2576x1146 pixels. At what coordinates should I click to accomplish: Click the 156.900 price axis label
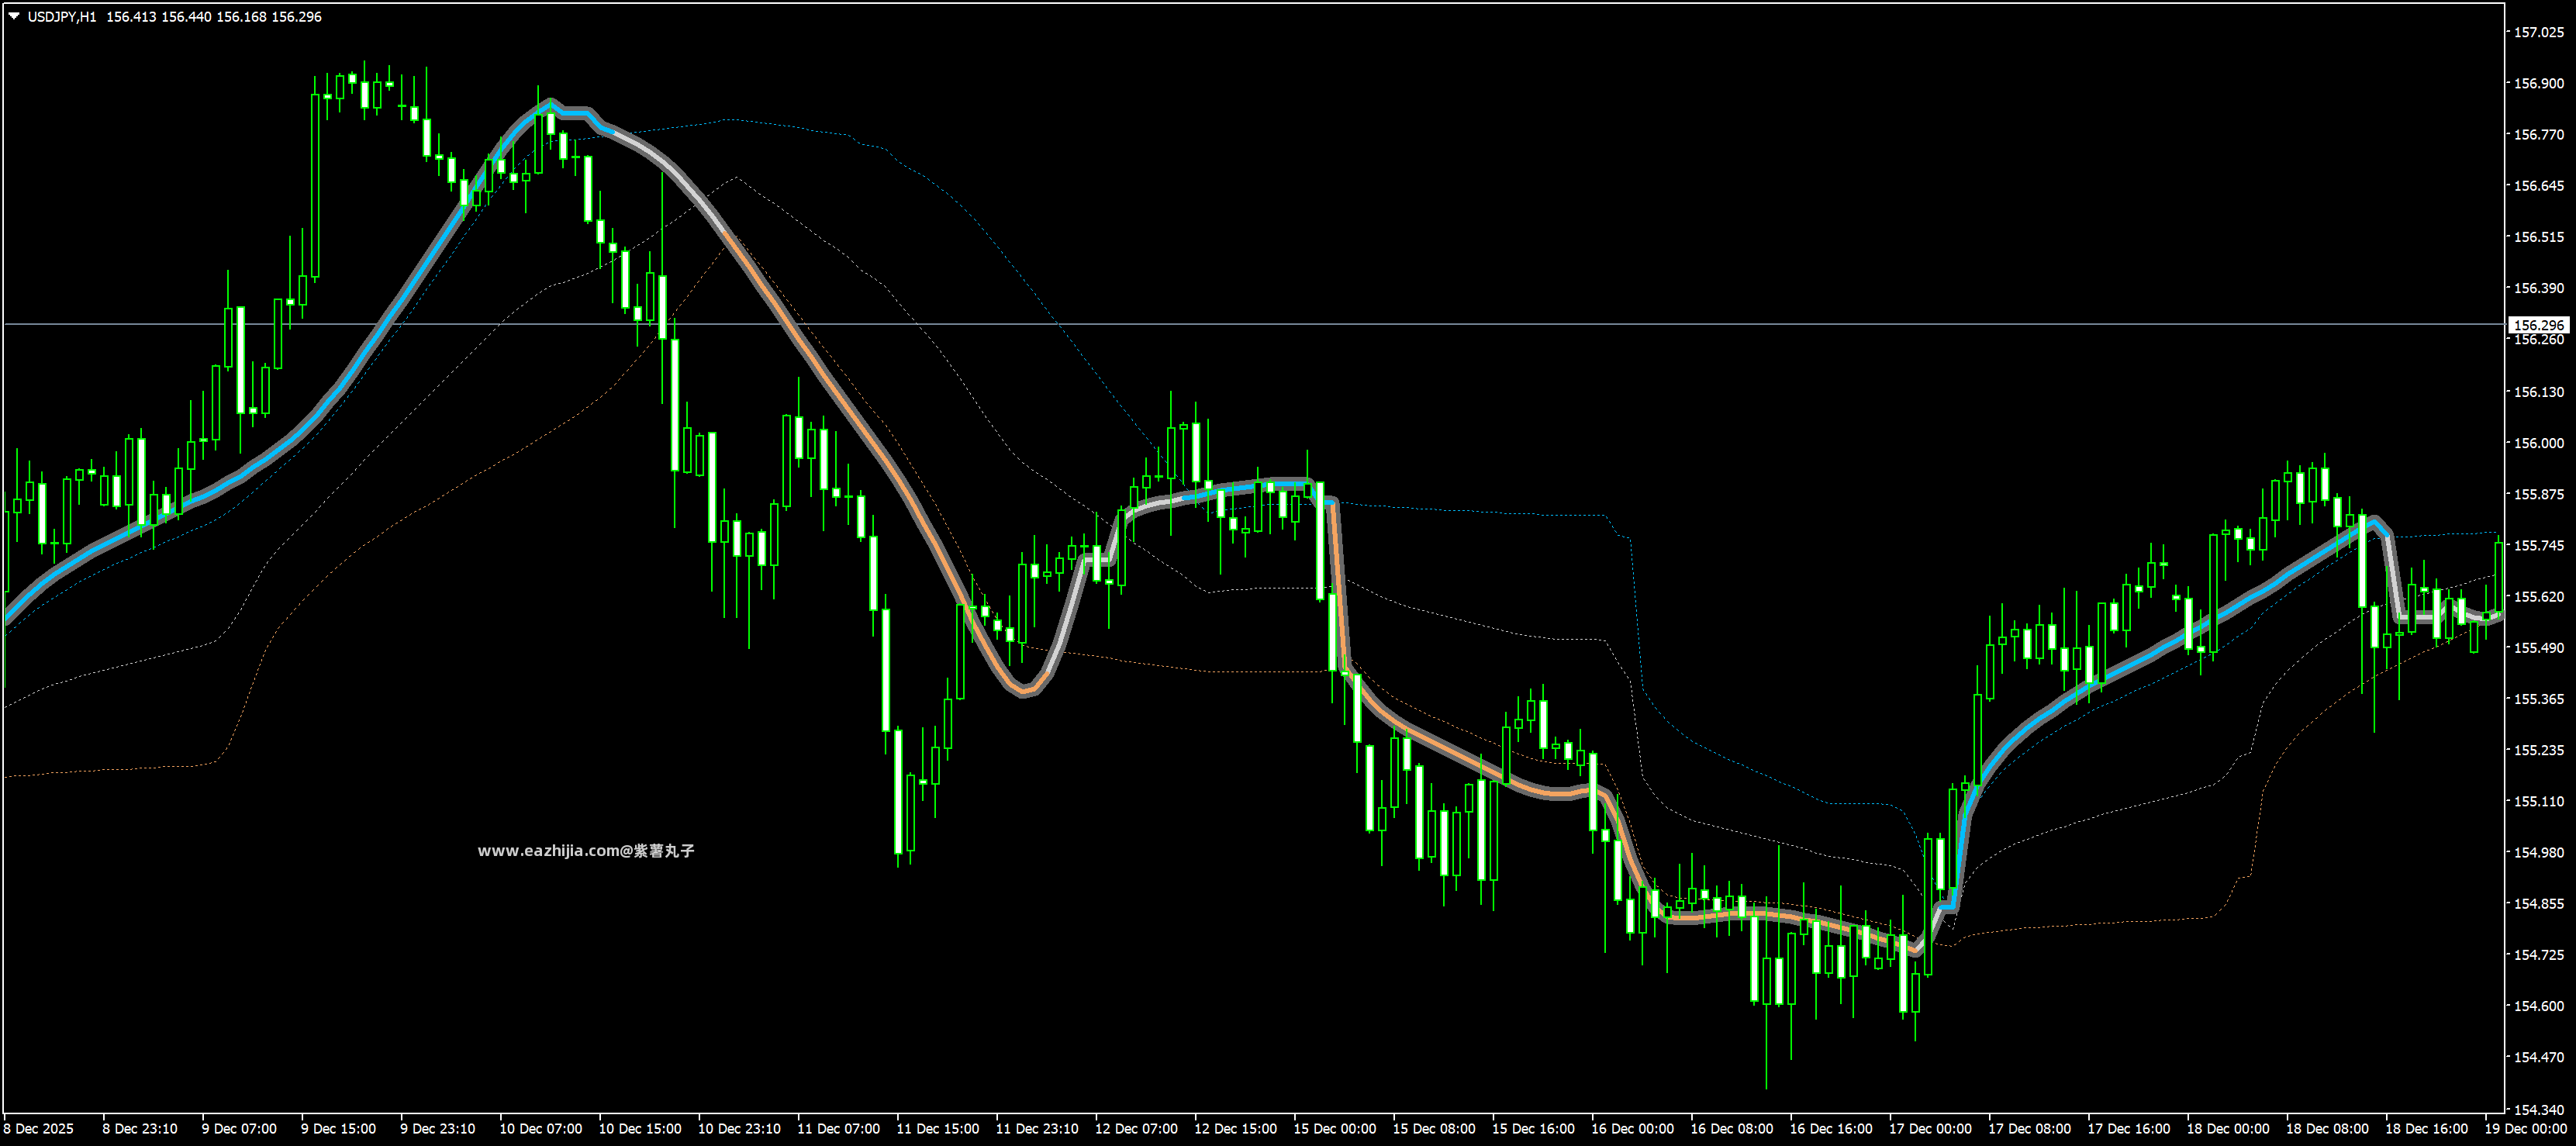[2538, 83]
